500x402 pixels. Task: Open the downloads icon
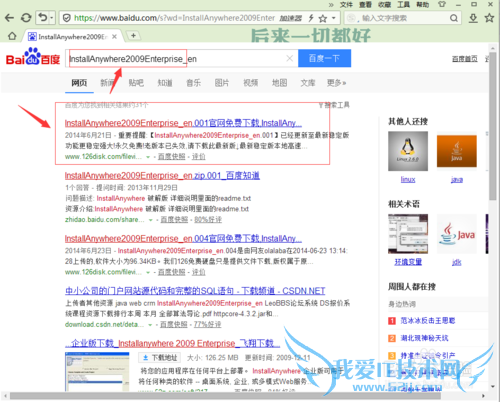tap(473, 18)
